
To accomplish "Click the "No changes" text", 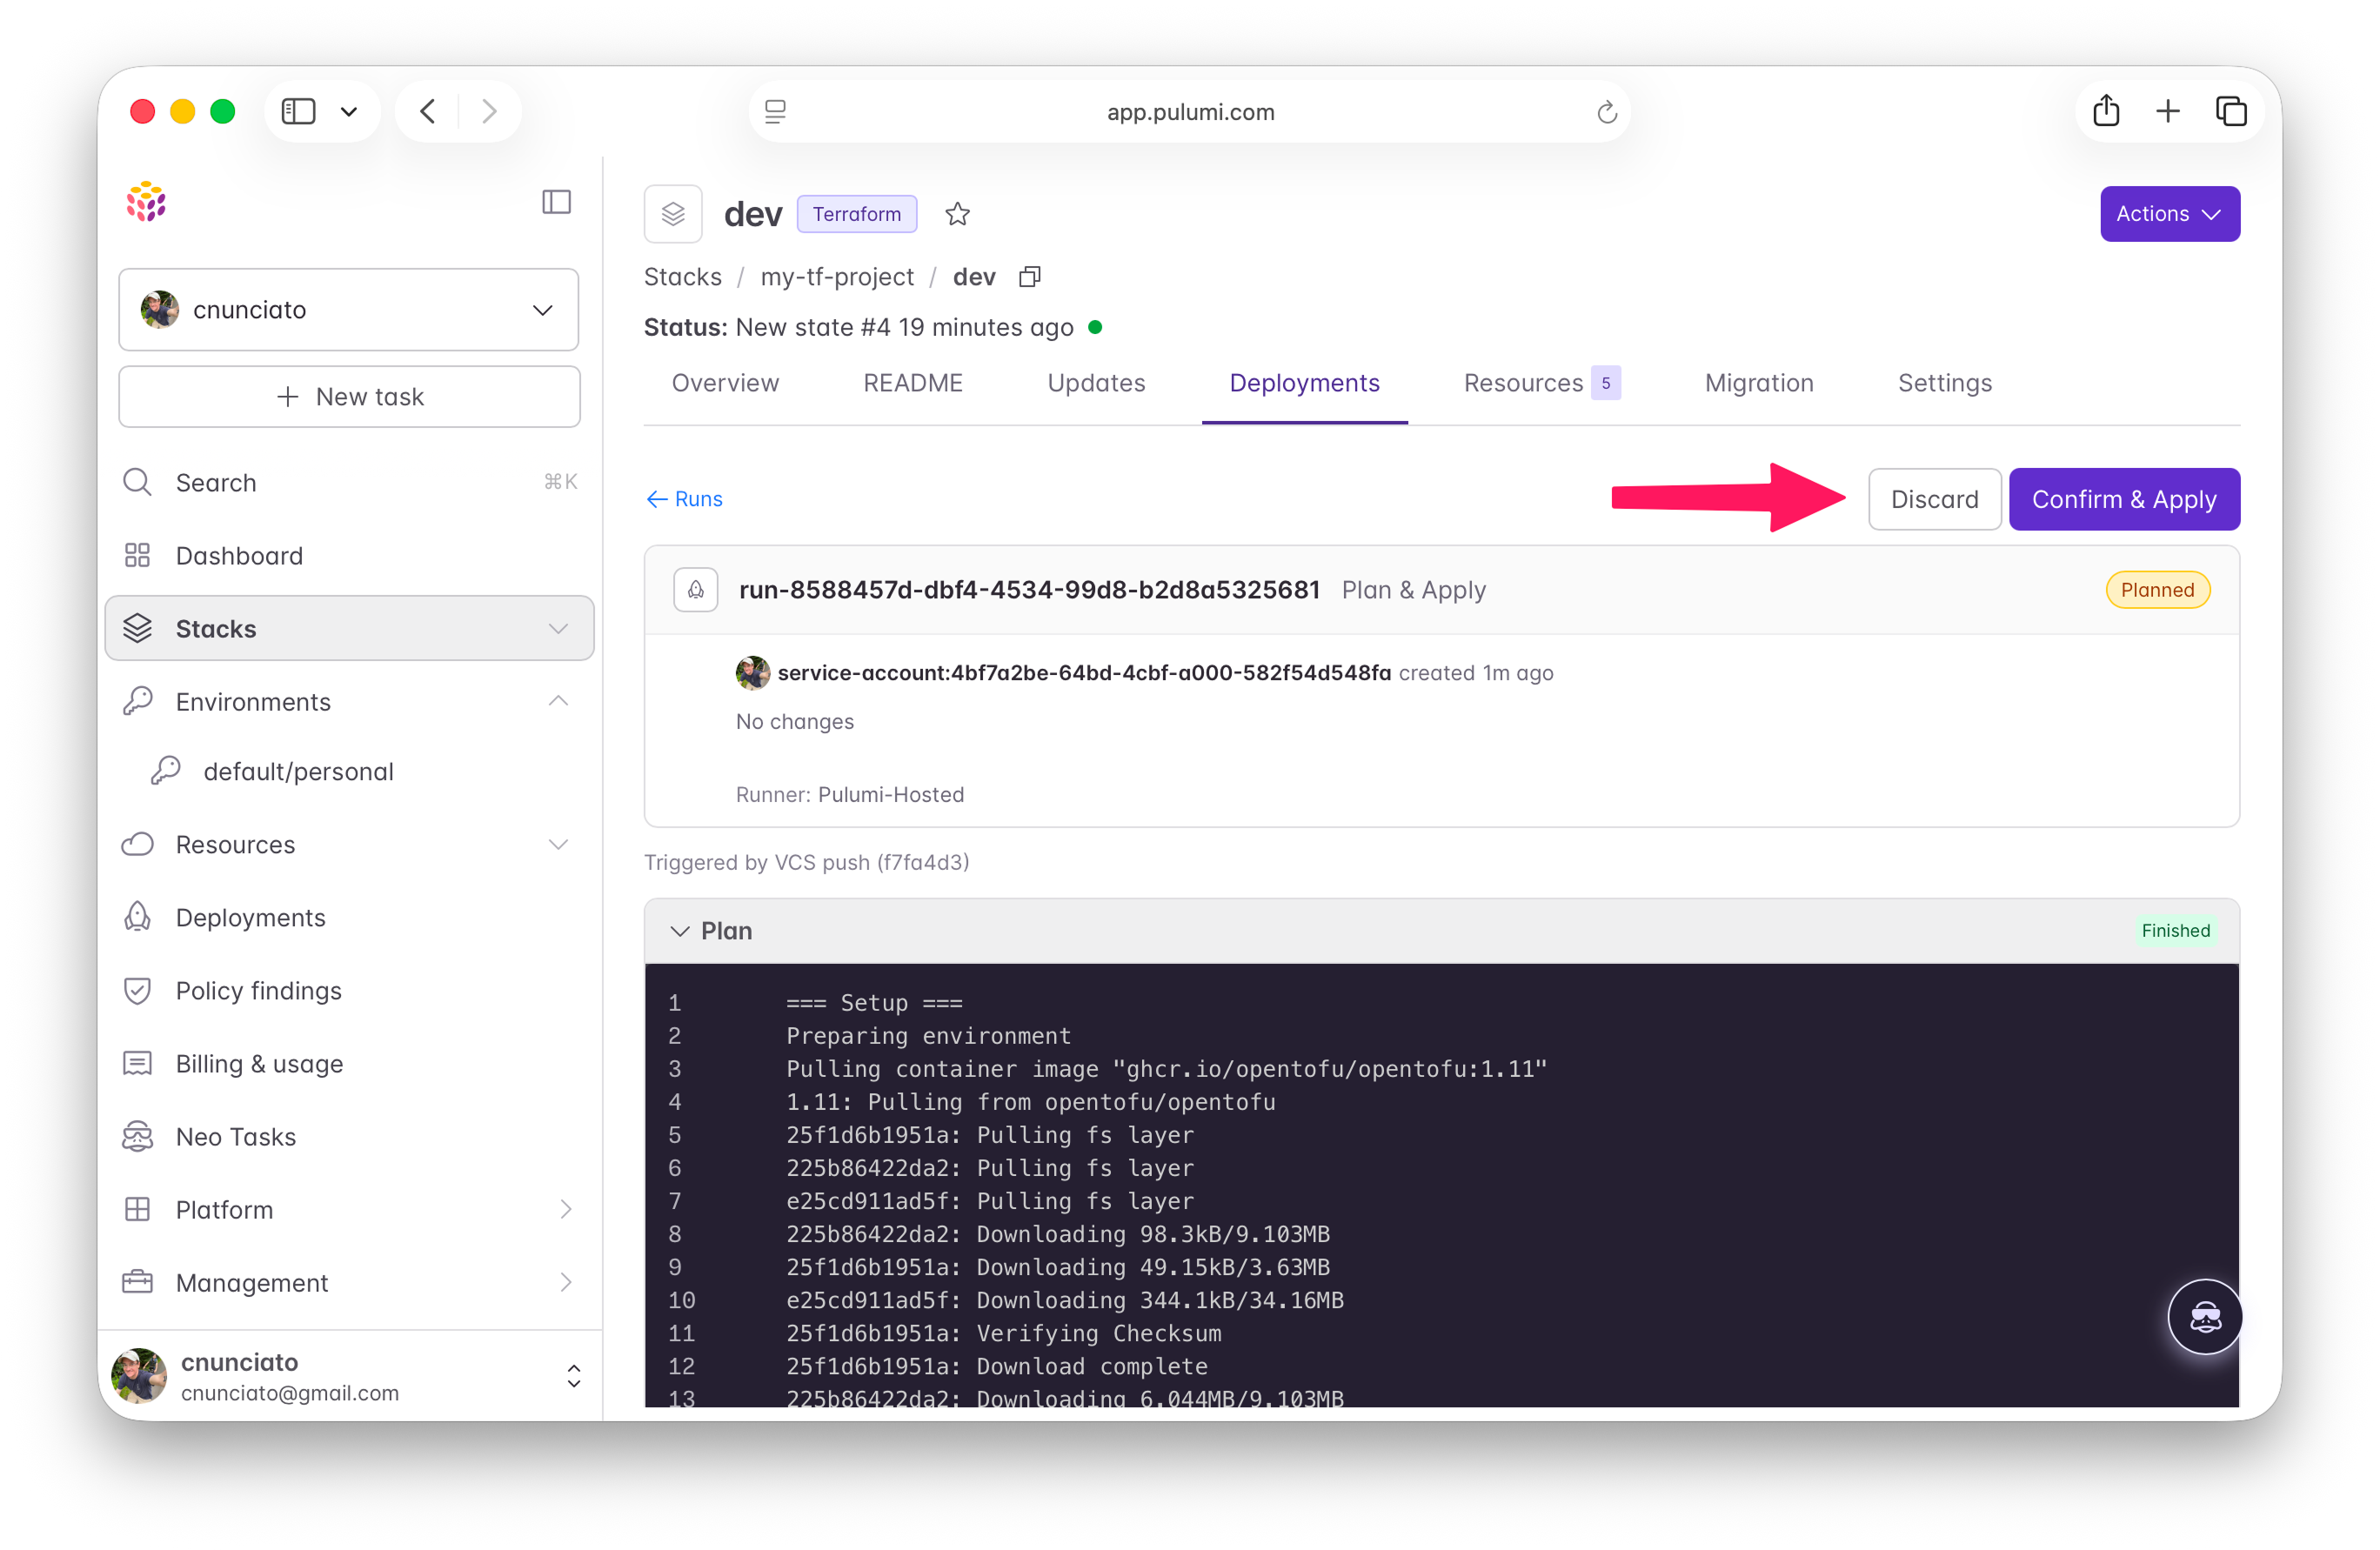I will click(x=795, y=722).
